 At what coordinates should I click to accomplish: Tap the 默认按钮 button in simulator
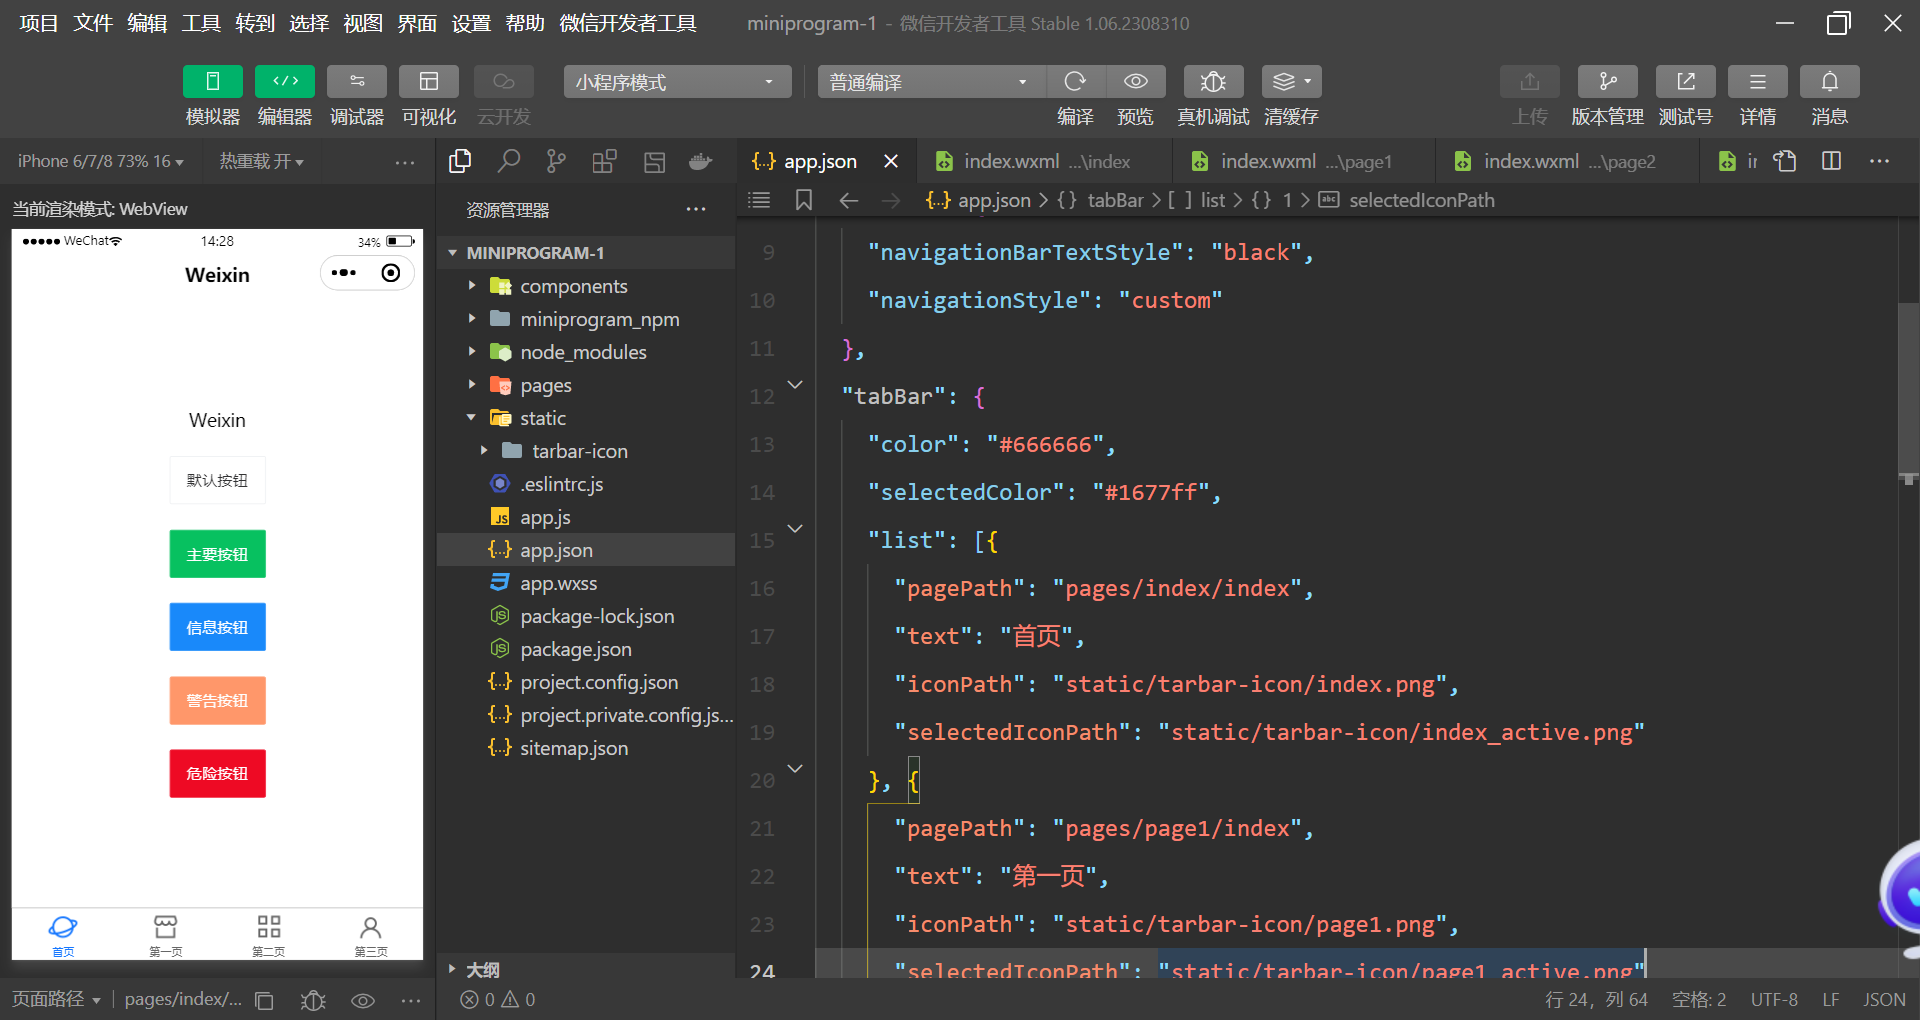(x=217, y=480)
